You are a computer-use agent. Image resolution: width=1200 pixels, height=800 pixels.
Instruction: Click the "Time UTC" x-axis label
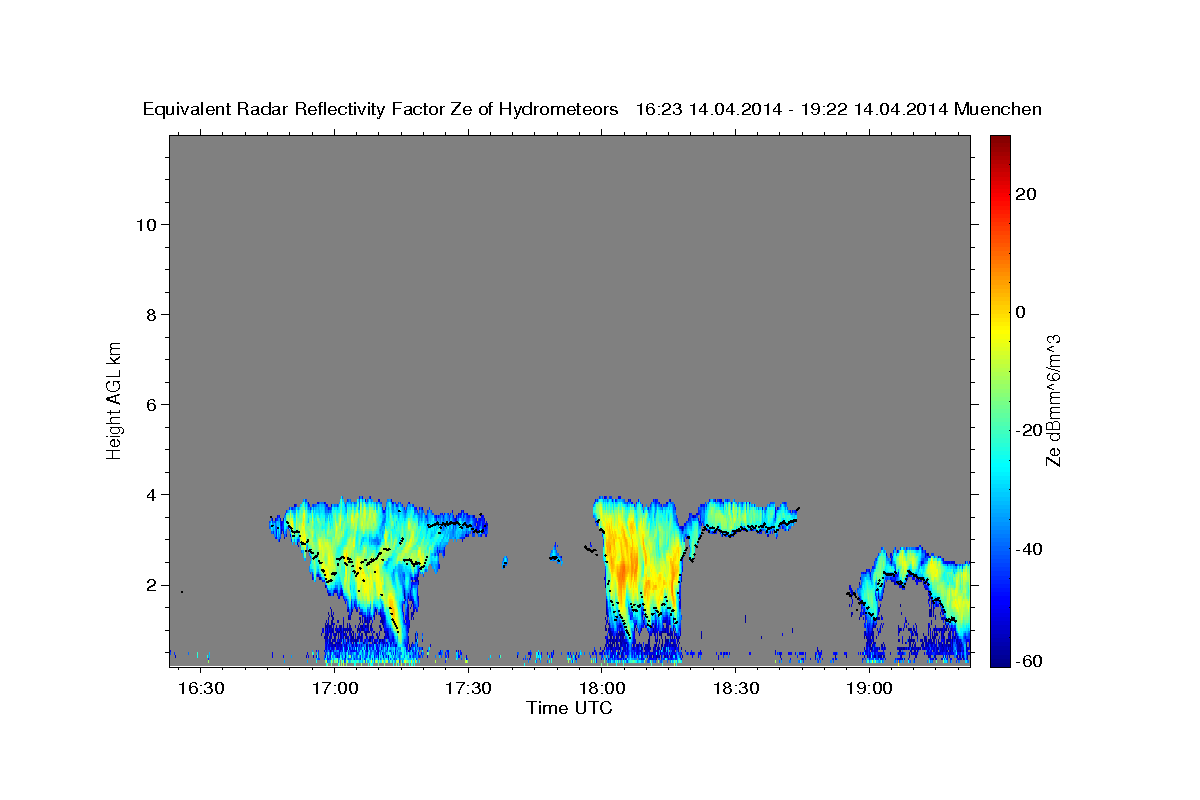pyautogui.click(x=569, y=708)
